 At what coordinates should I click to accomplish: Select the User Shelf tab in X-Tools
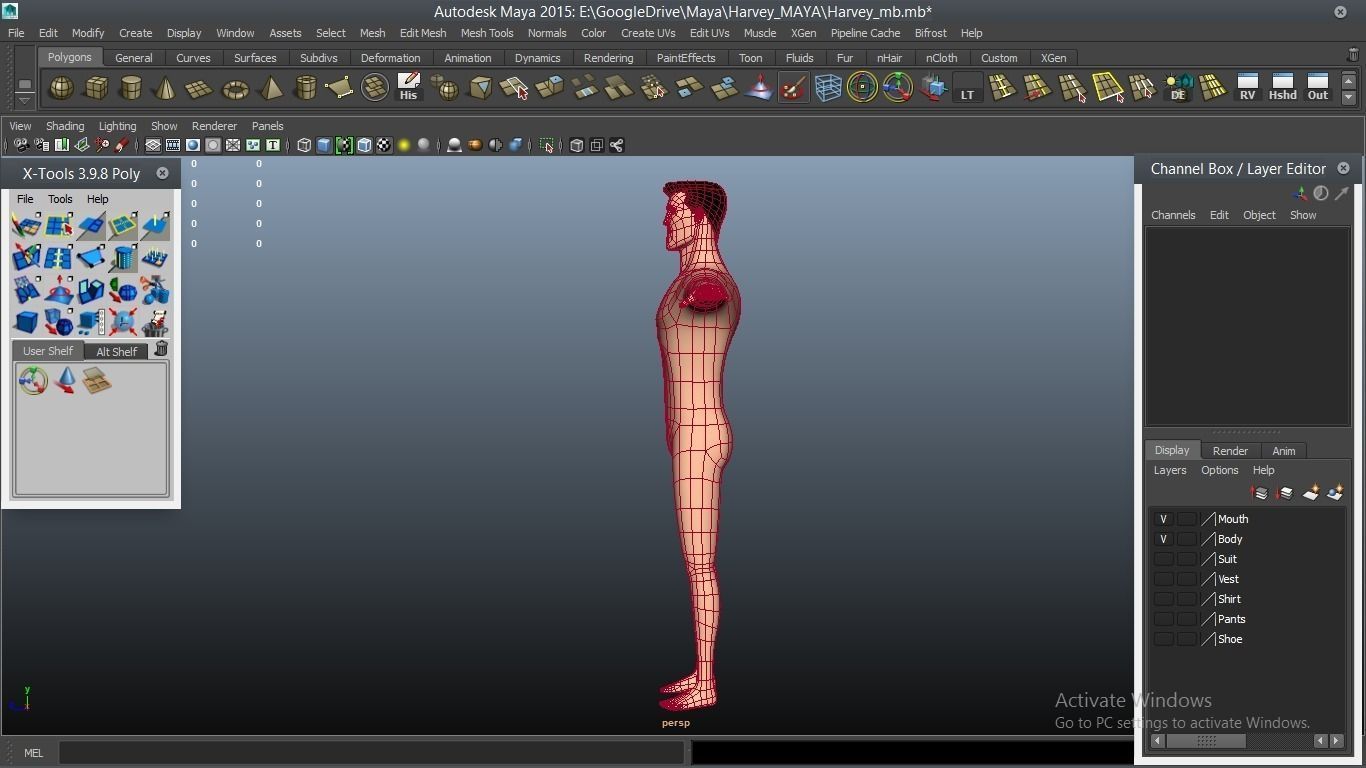(48, 351)
